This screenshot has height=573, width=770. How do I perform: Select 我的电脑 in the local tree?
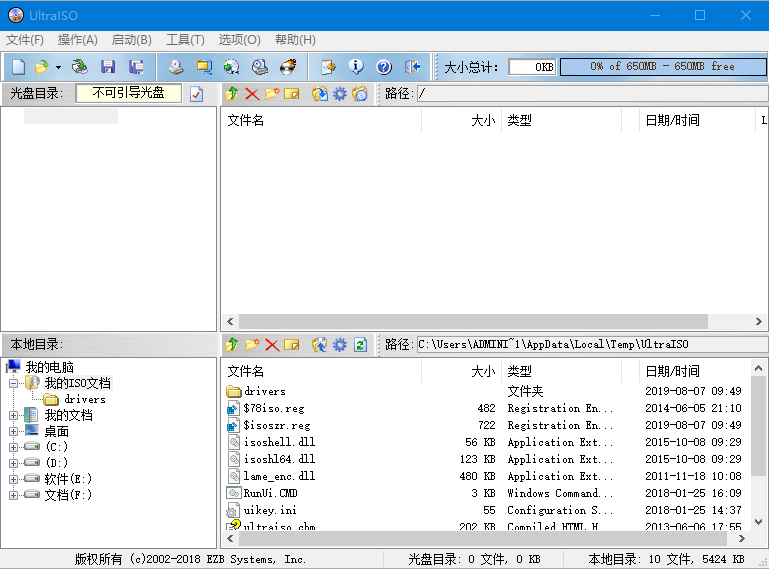50,367
